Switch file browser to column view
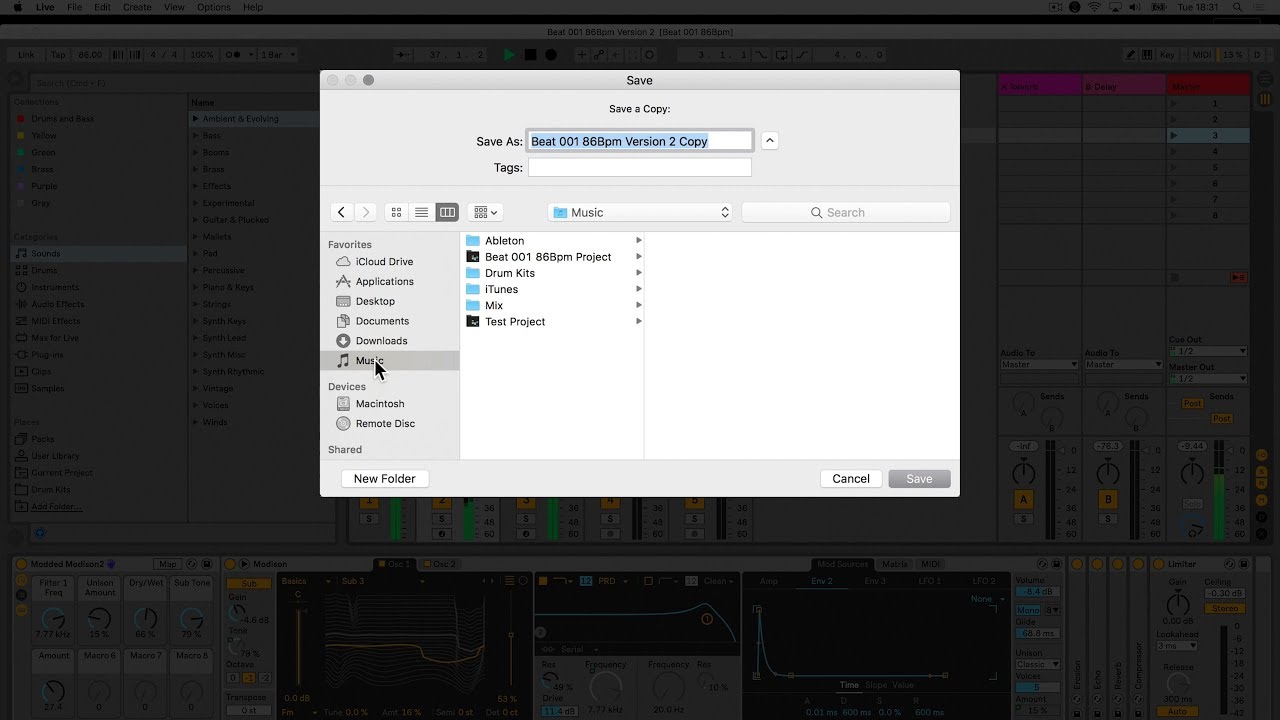 click(x=447, y=212)
